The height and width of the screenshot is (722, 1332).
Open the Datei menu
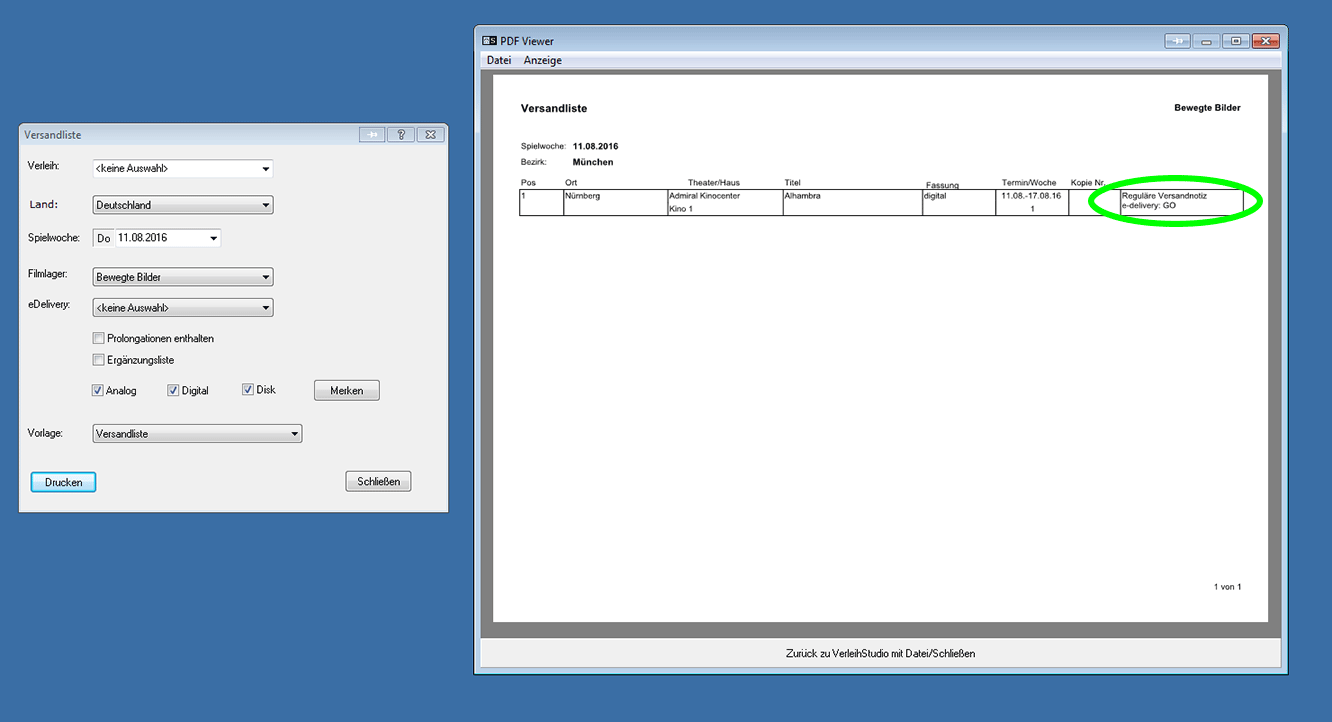499,60
